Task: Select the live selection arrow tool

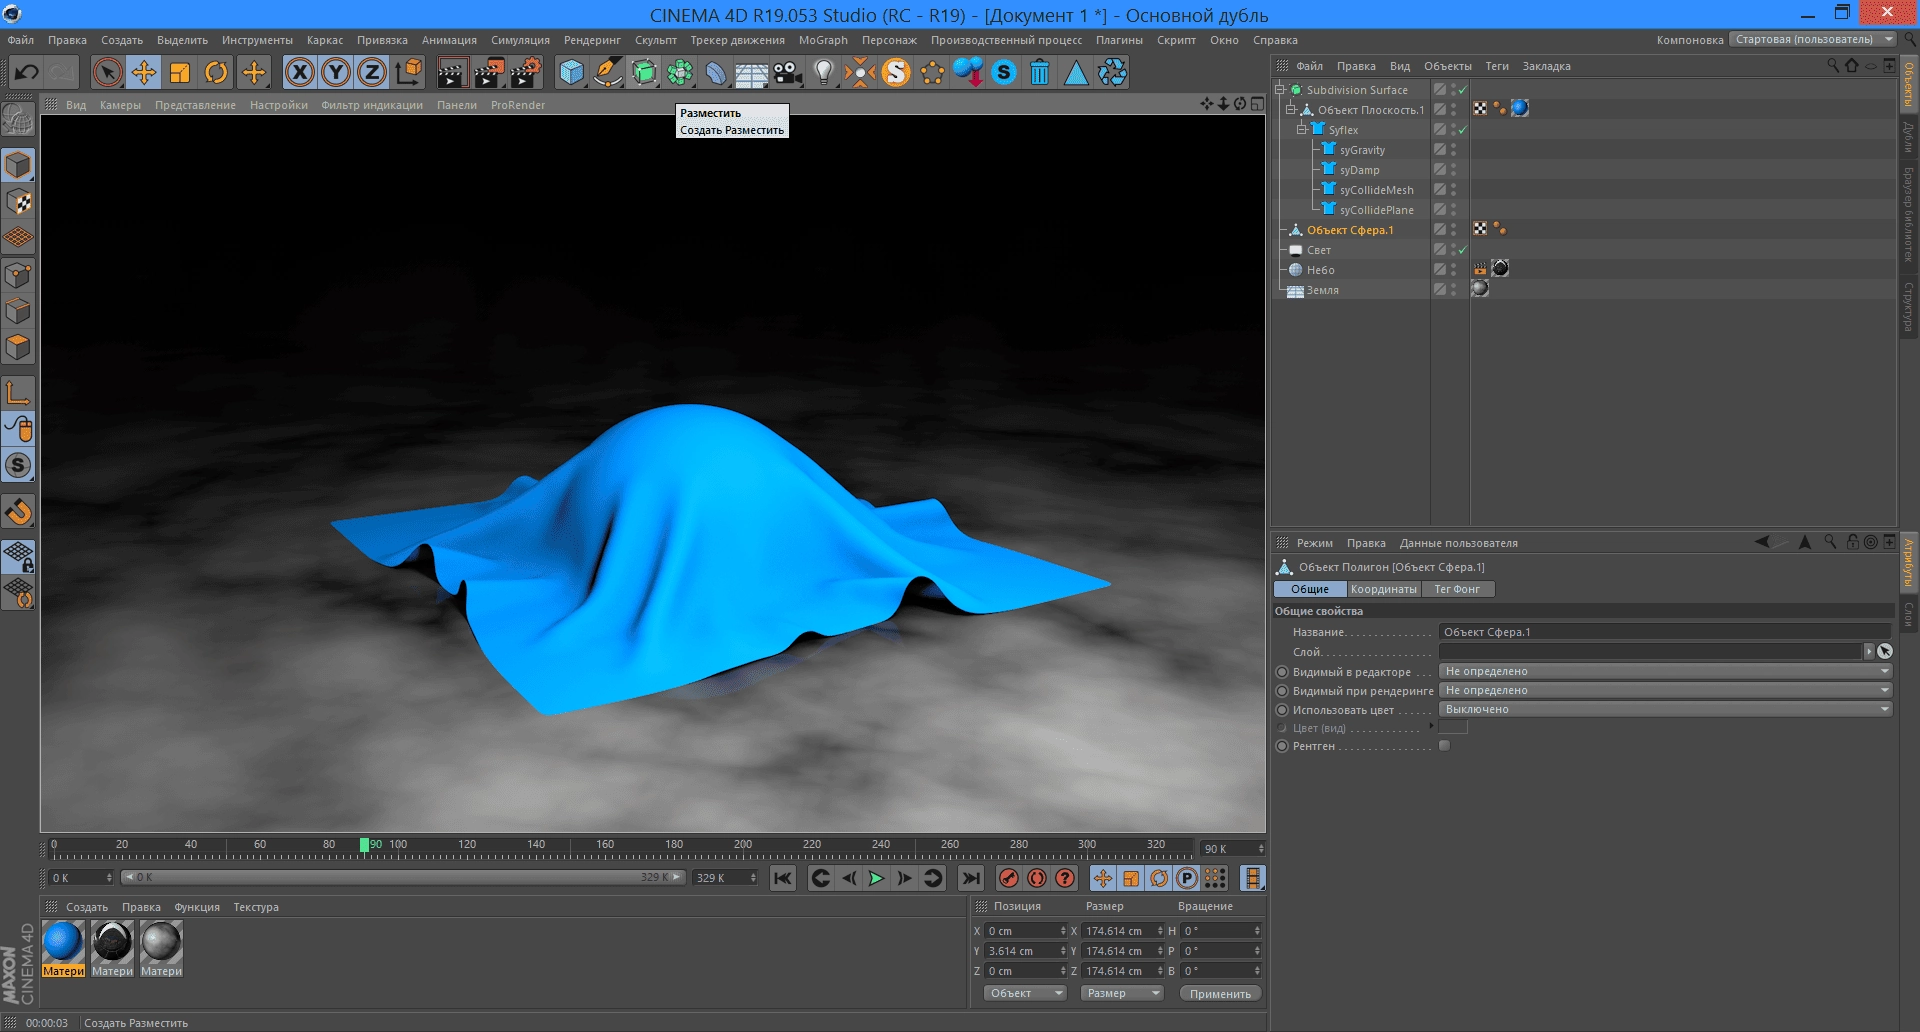Action: coord(108,72)
